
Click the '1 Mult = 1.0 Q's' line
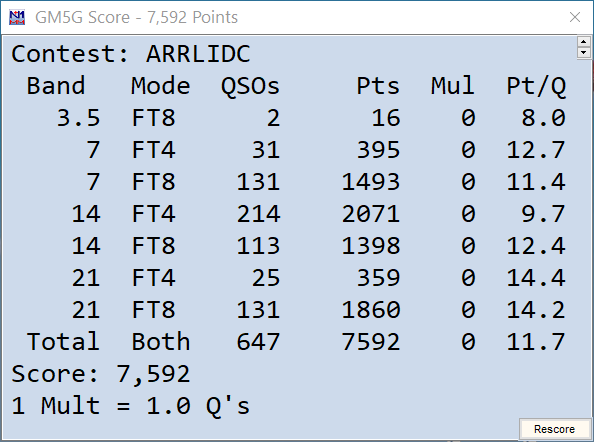click(131, 406)
